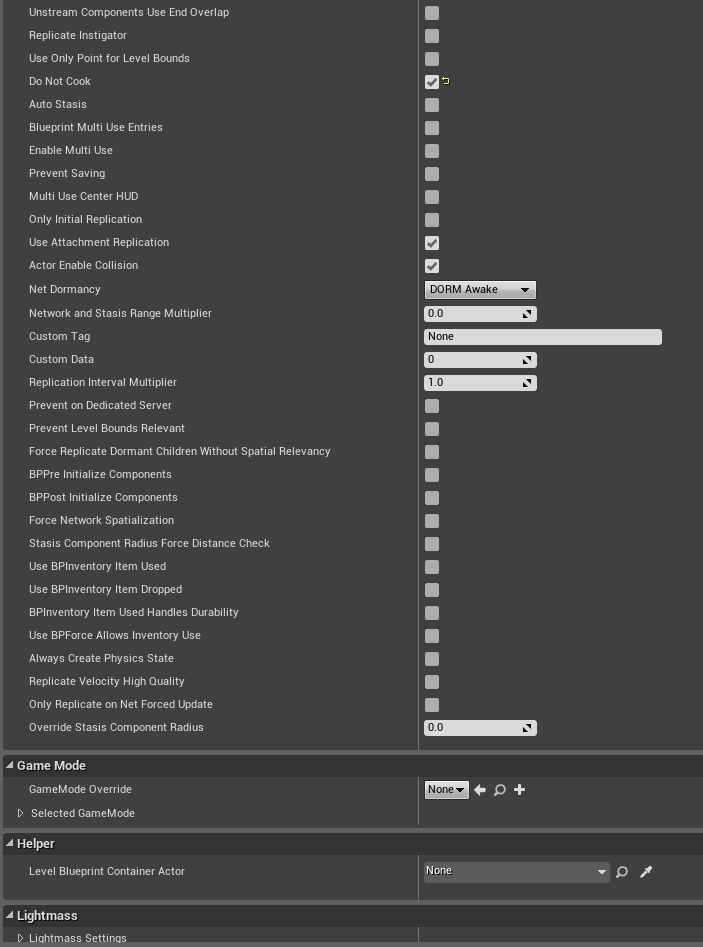Browse to GameMode Override asset magnifier

click(x=499, y=790)
